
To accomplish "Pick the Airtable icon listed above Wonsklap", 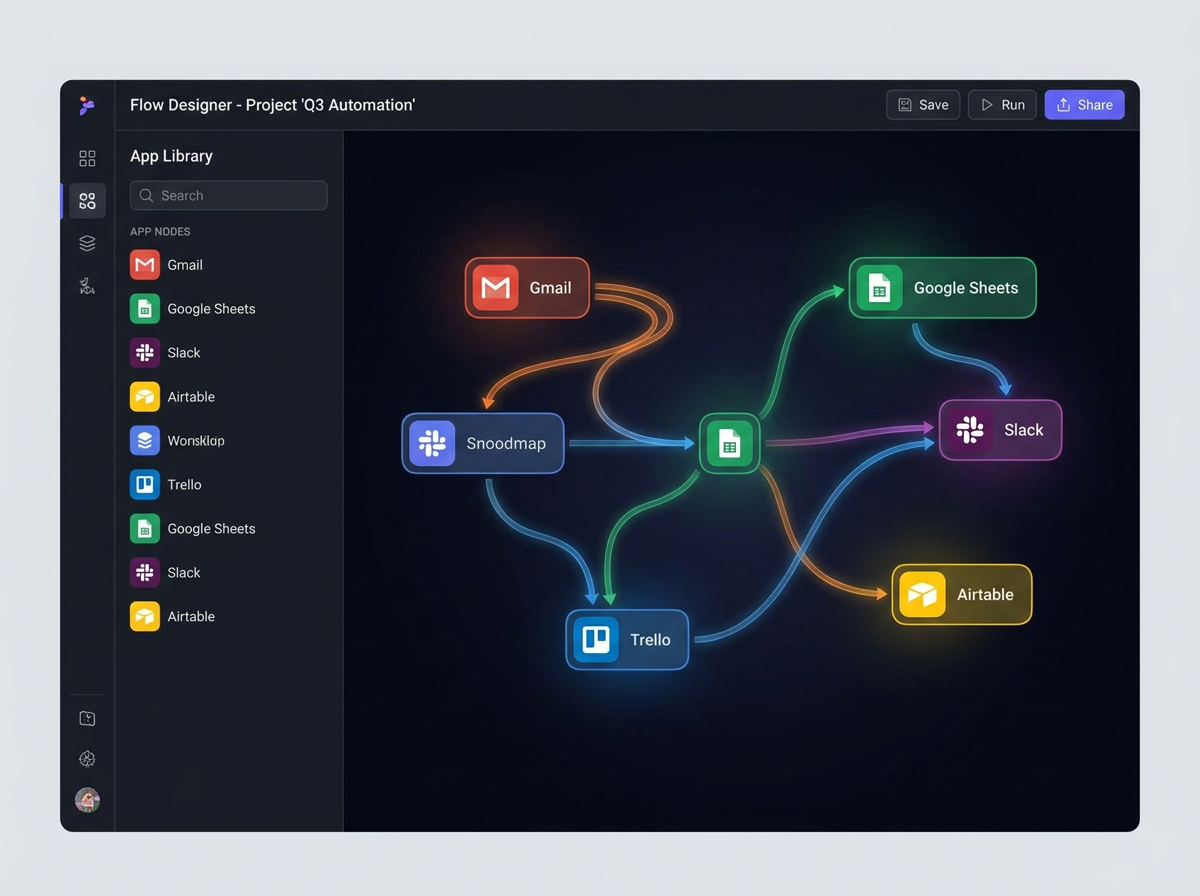I will click(x=145, y=397).
